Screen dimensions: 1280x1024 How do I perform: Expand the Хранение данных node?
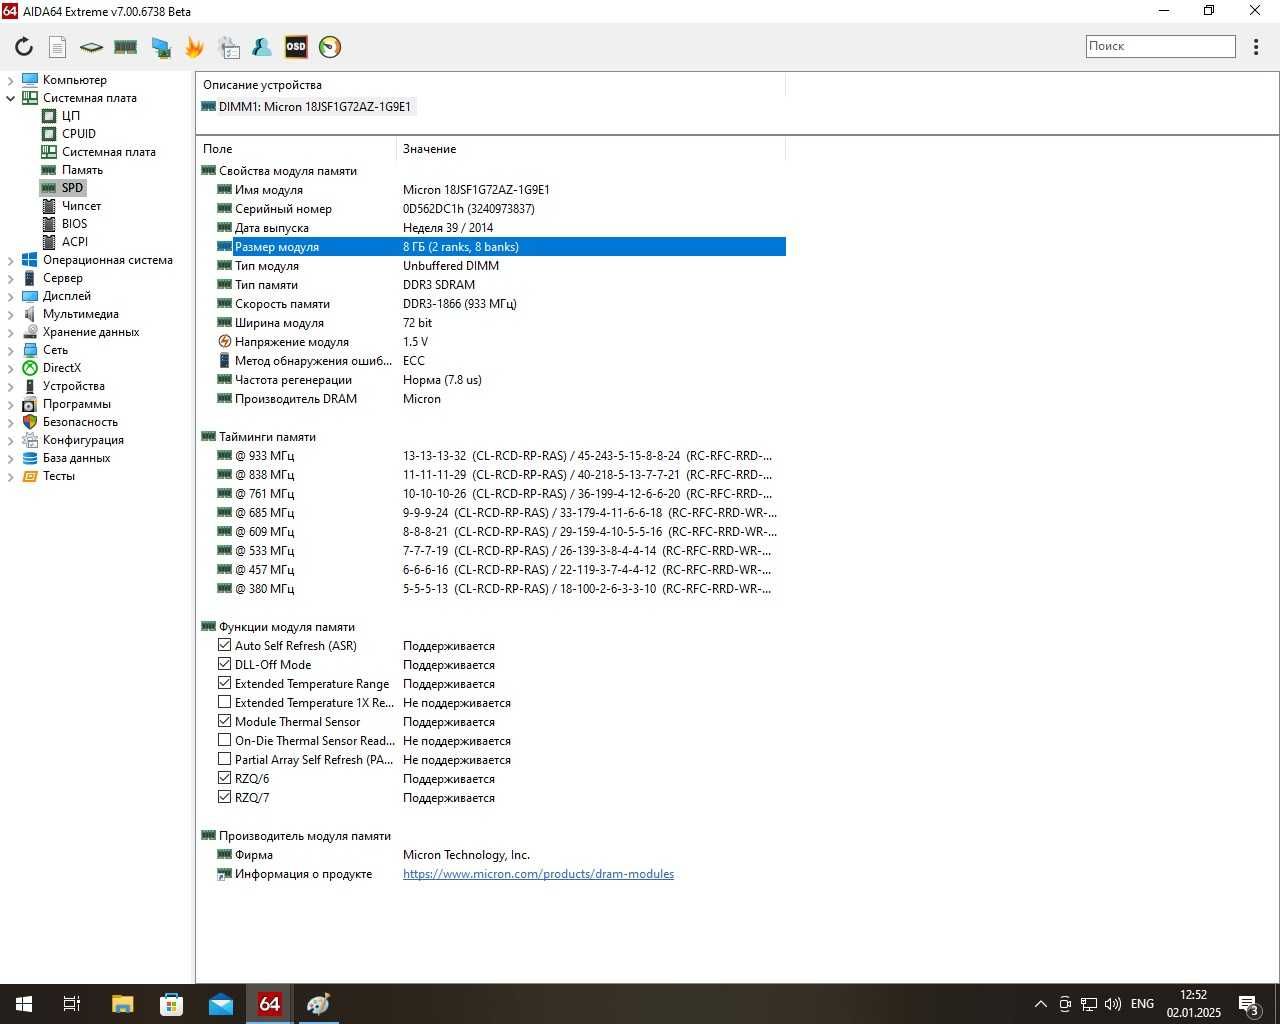(x=11, y=332)
